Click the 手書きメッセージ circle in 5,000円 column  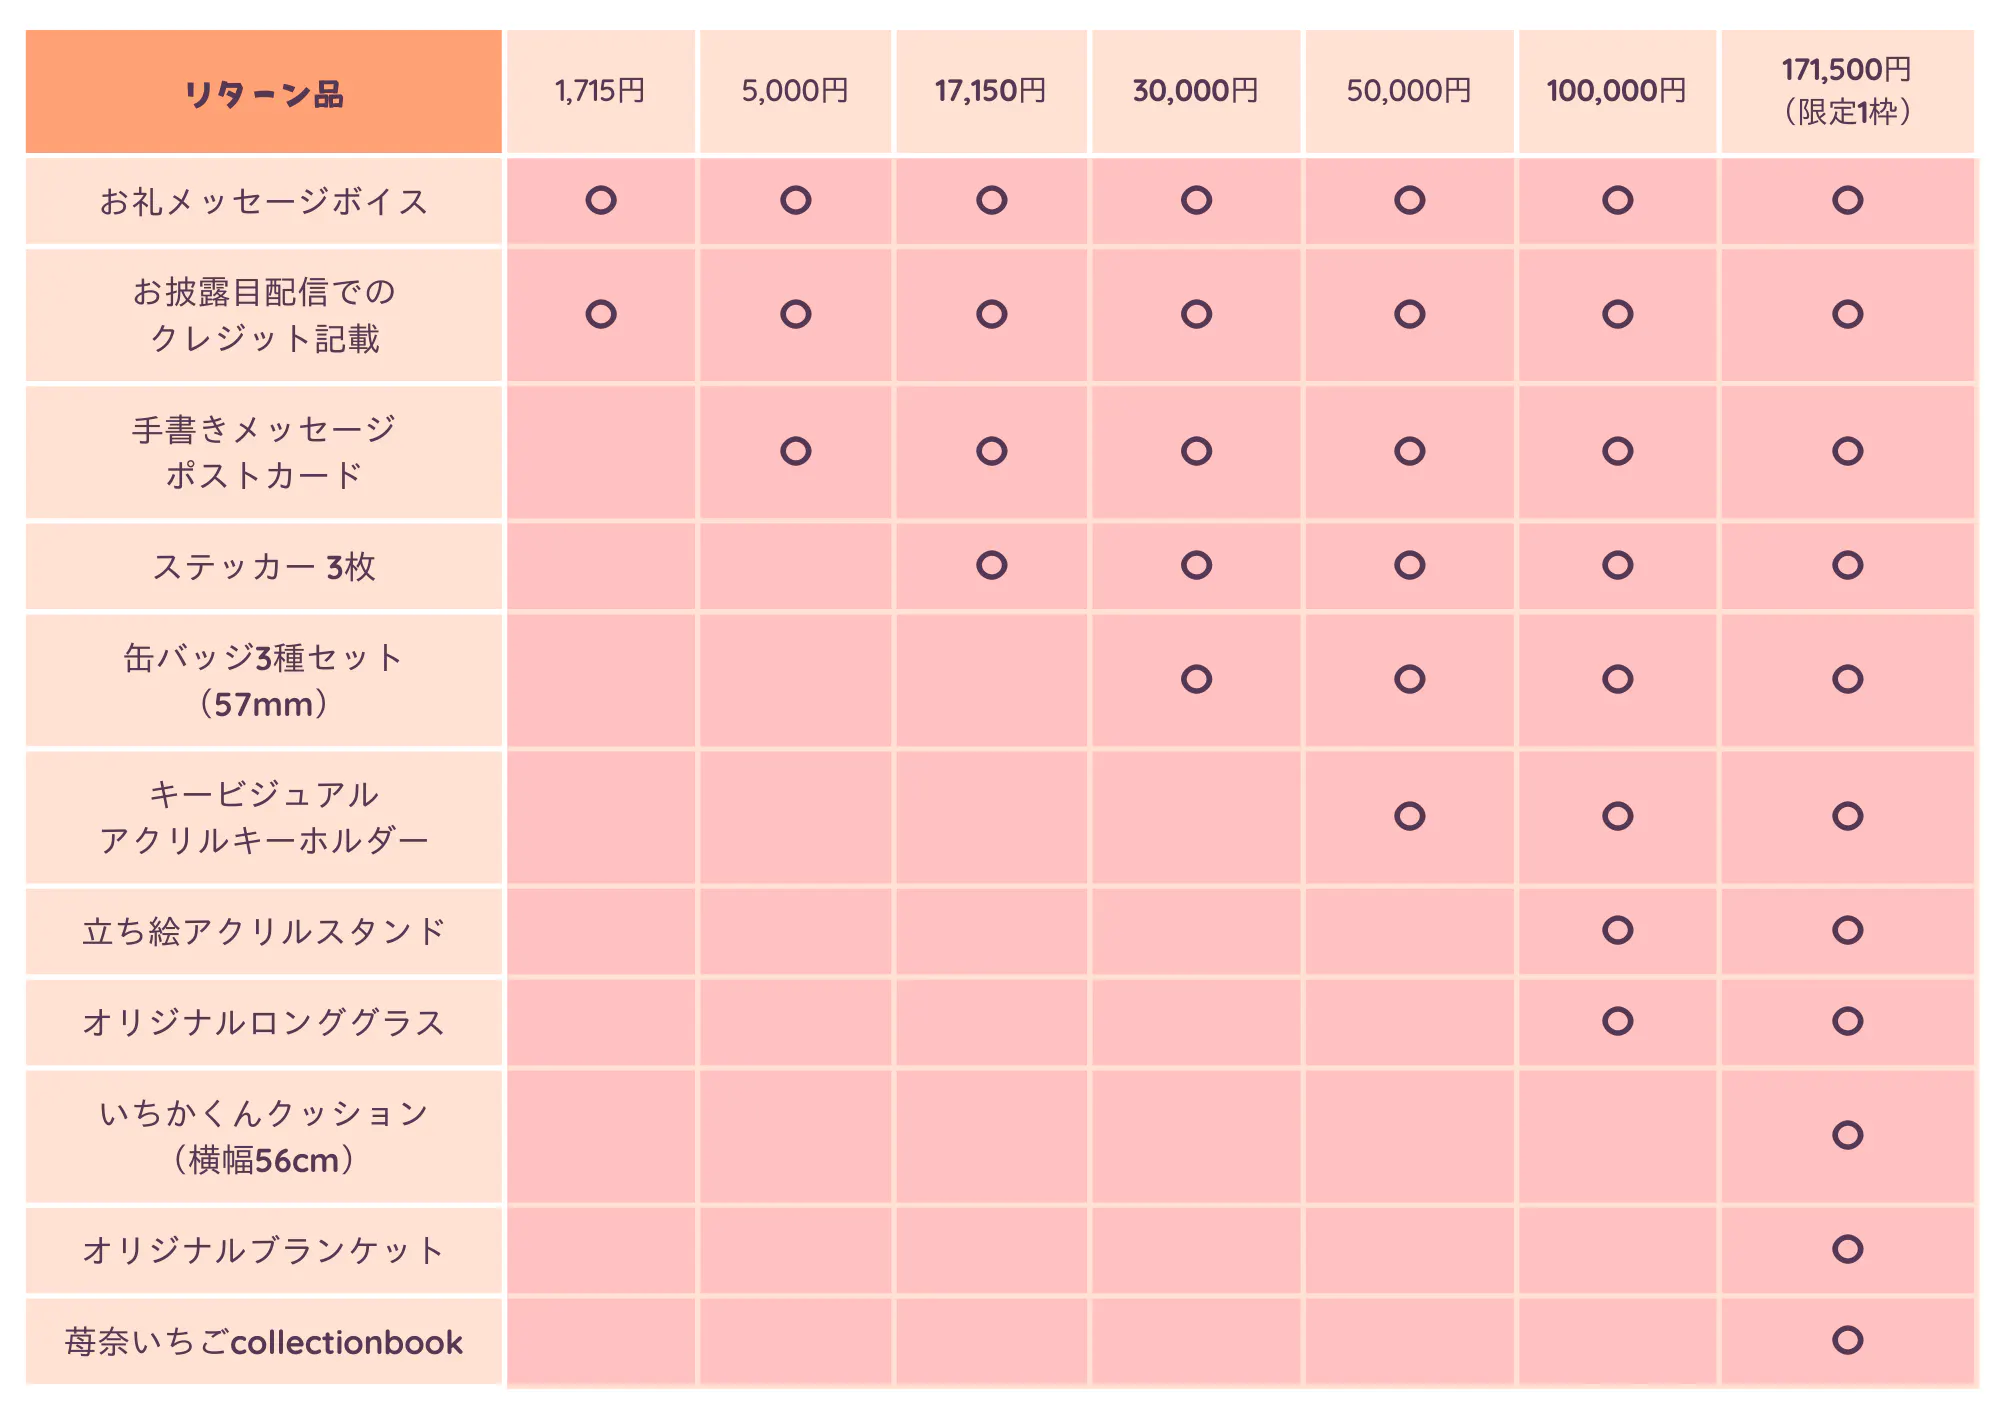pyautogui.click(x=796, y=451)
